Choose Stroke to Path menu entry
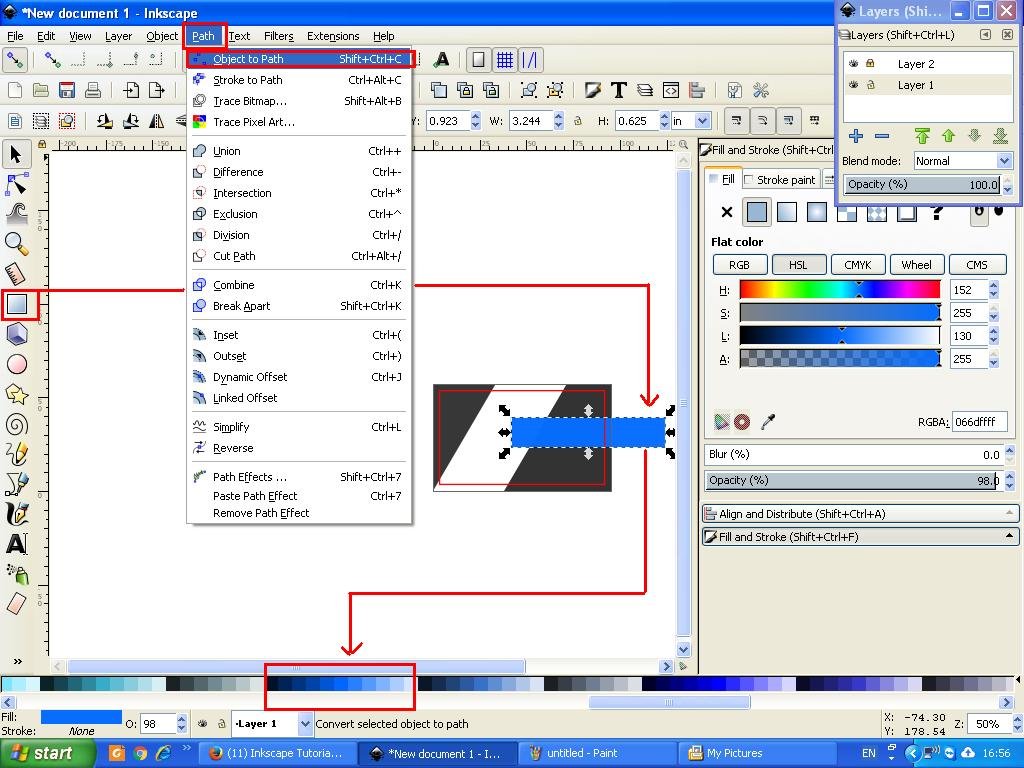Image resolution: width=1024 pixels, height=768 pixels. pos(298,80)
